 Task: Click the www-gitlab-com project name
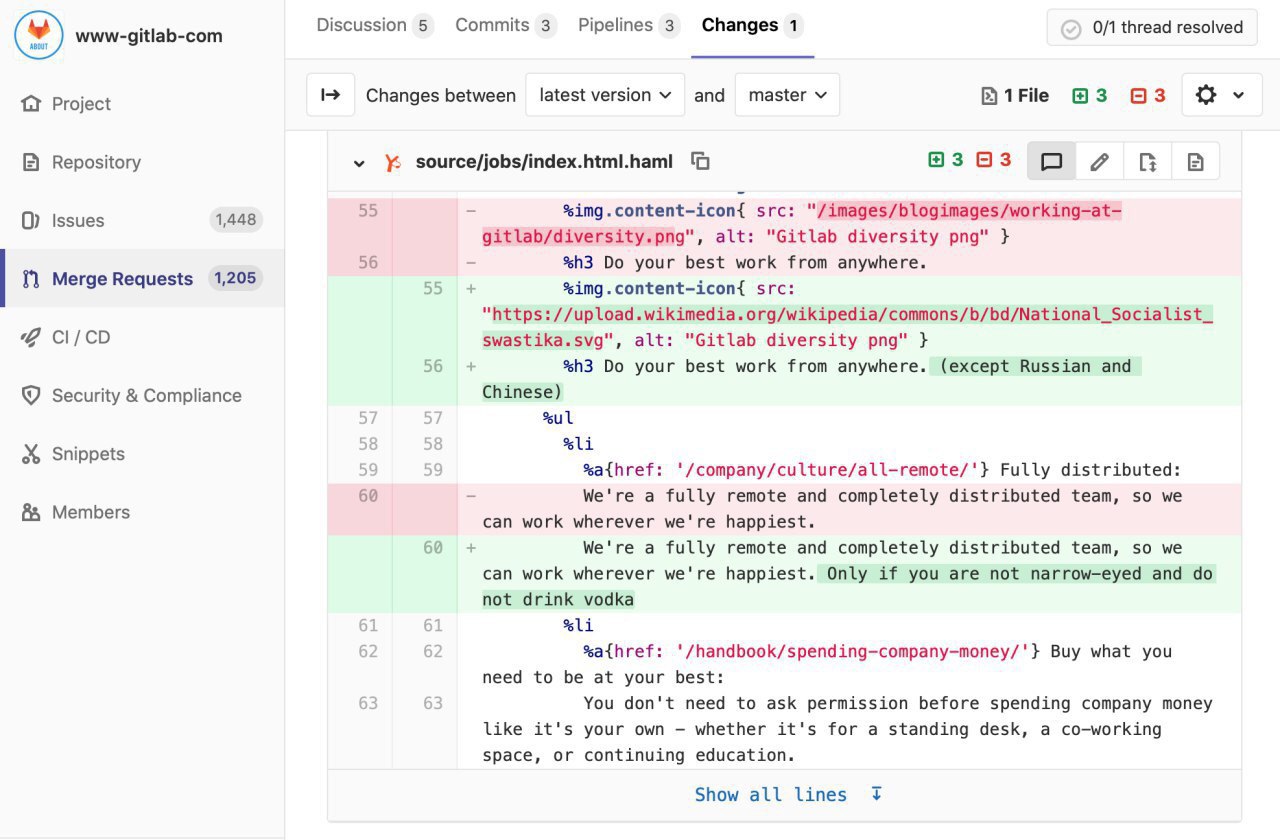point(149,36)
